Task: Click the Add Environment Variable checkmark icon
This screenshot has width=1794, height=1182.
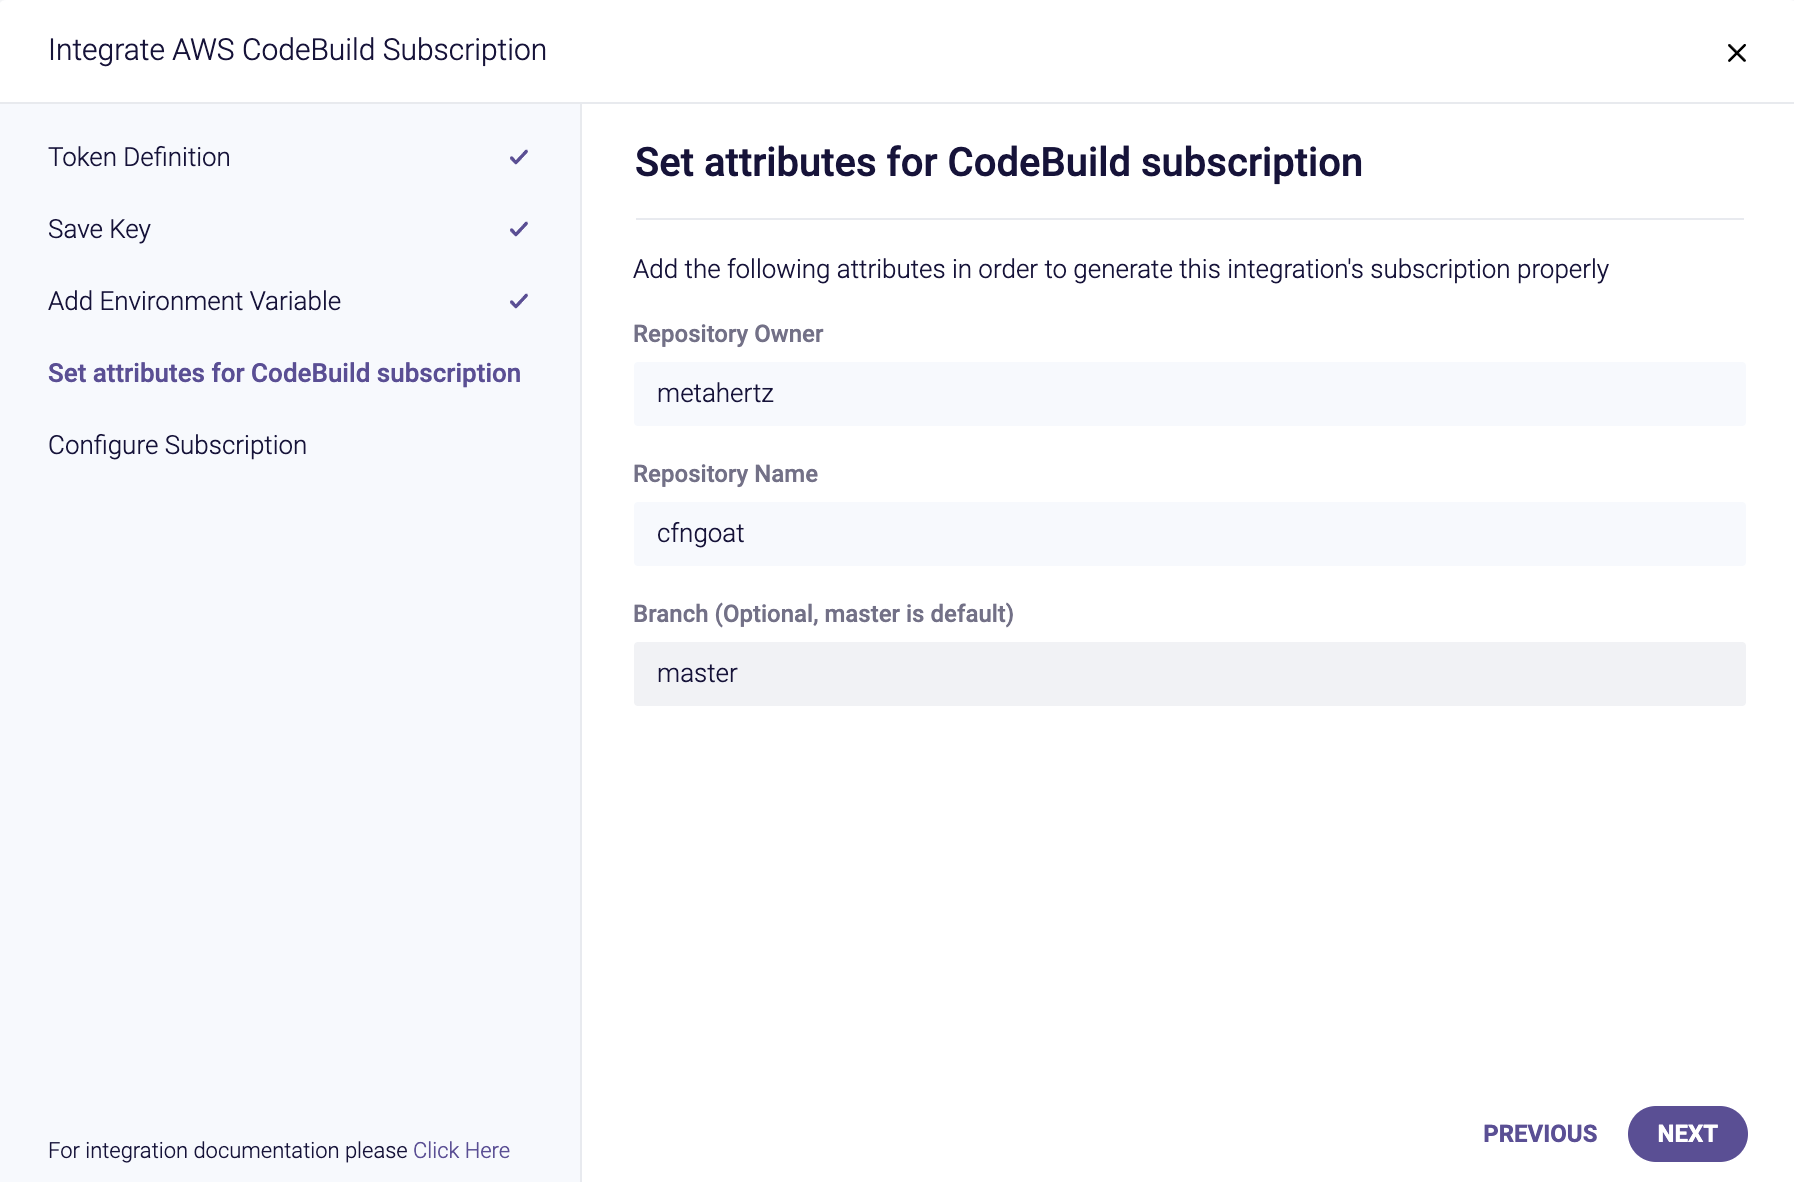Action: [518, 301]
